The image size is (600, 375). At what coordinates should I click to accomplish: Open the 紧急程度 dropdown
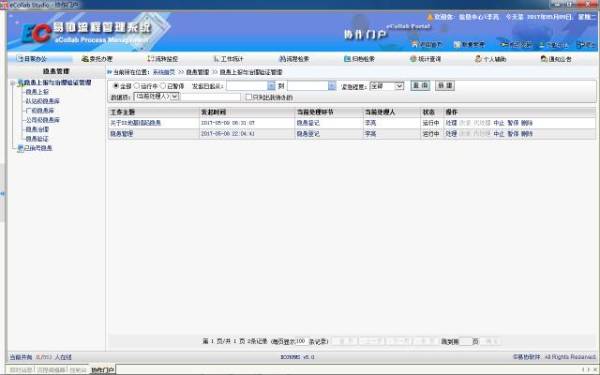[x=386, y=86]
